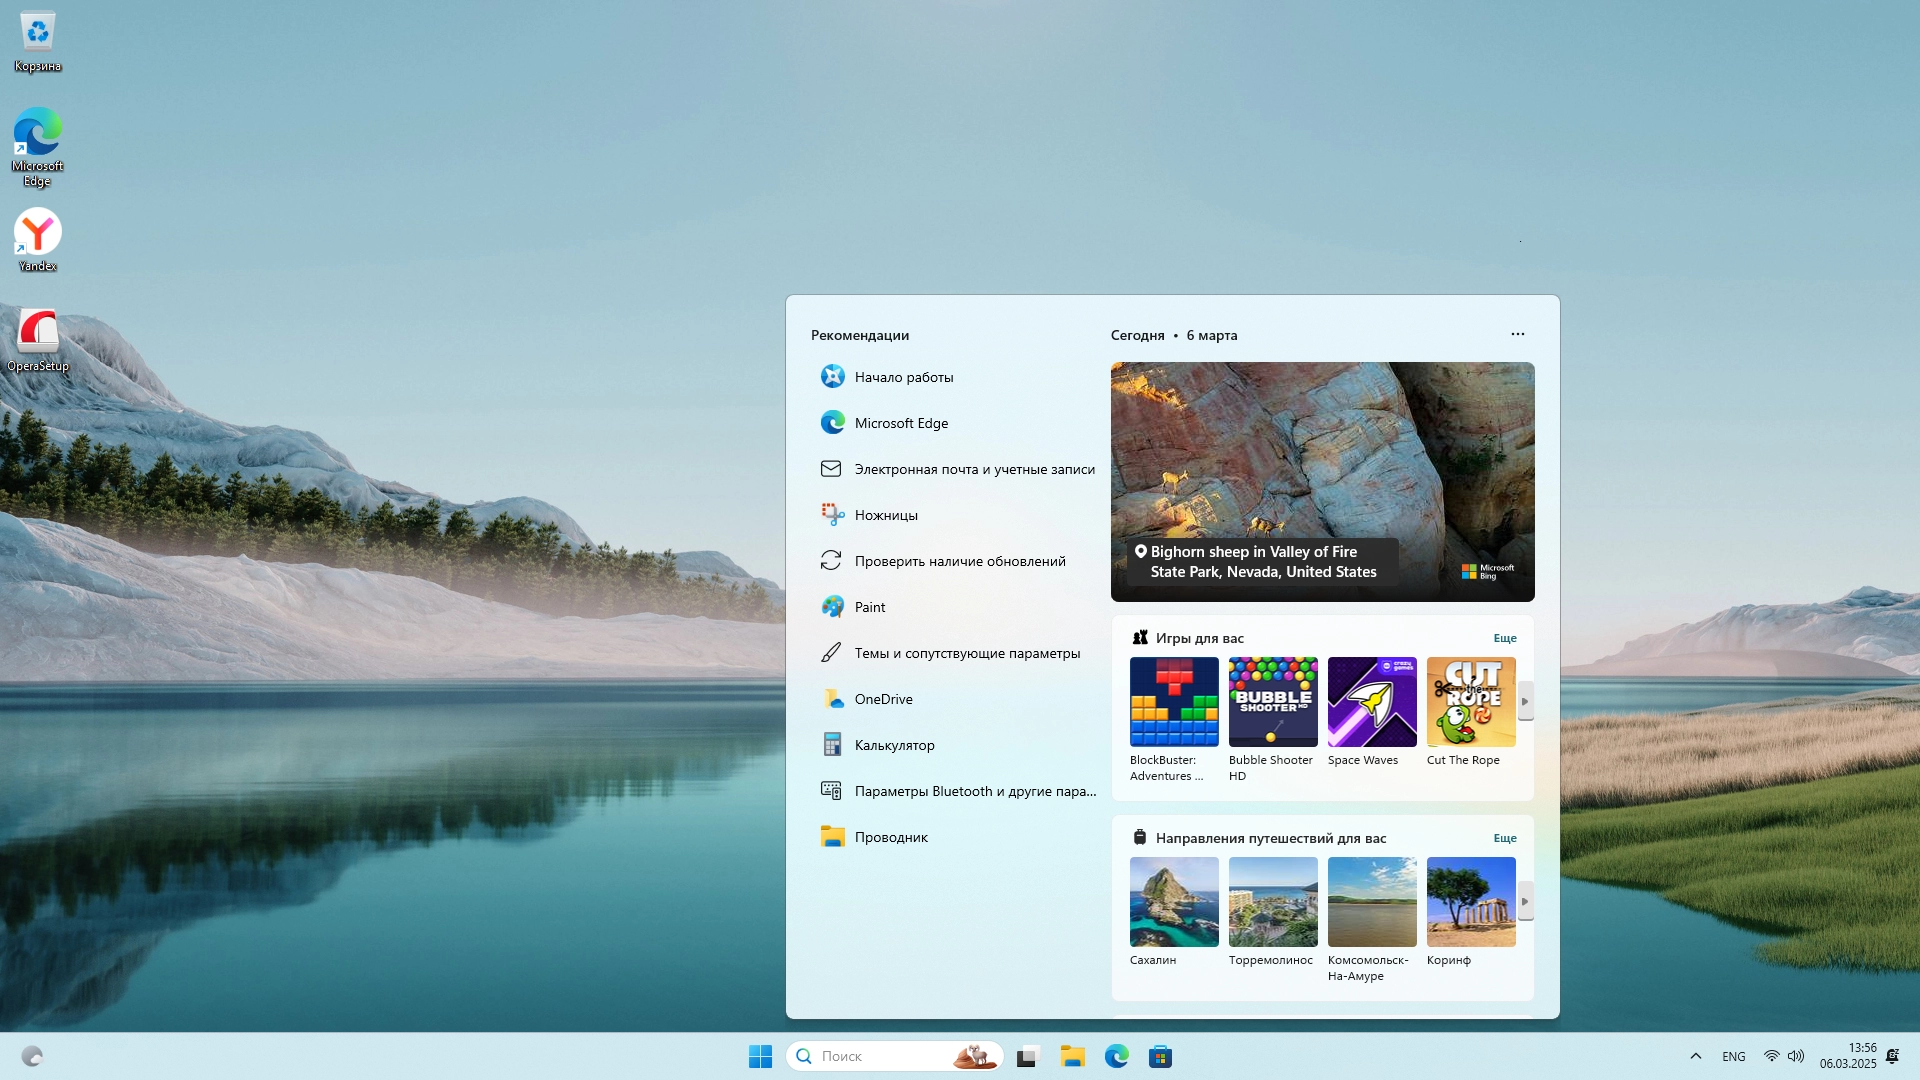
Task: Open Cut The Rope game thumbnail
Action: [x=1470, y=702]
